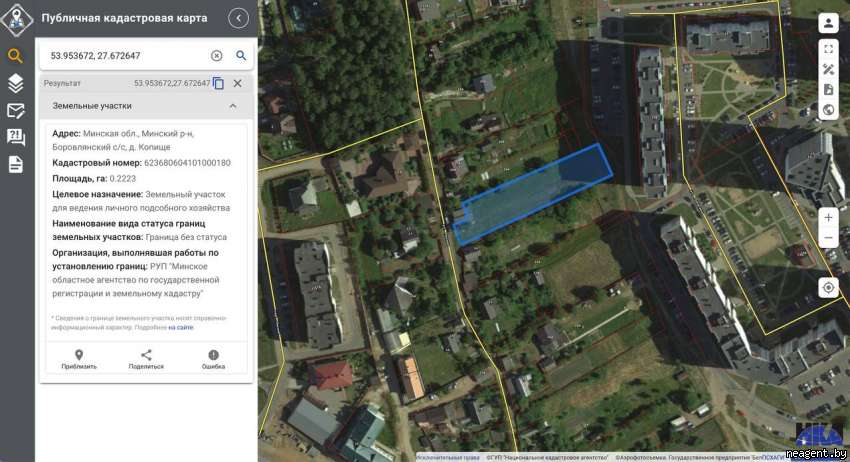This screenshot has height=462, width=850.
Task: Close the Результат panel
Action: click(238, 83)
